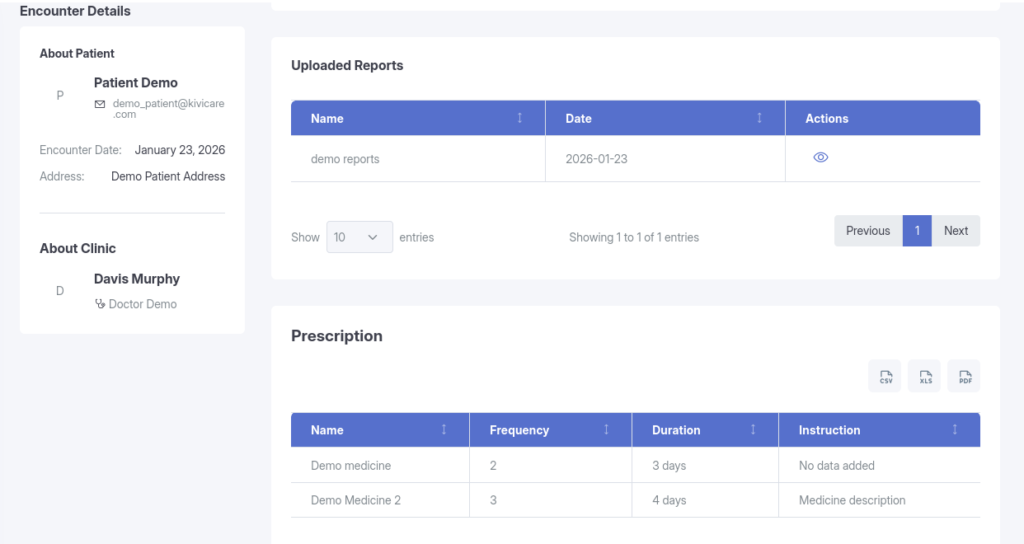This screenshot has height=544, width=1024.
Task: Sort uploaded reports by Name column
Action: pyautogui.click(x=519, y=118)
